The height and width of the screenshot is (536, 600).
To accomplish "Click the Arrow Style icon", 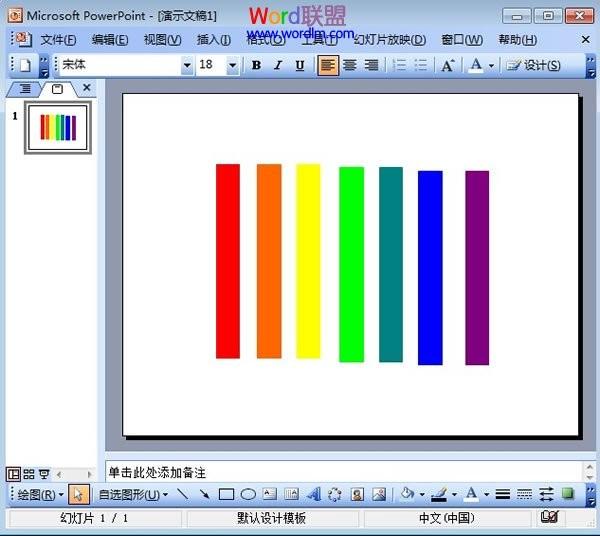I will click(x=546, y=494).
